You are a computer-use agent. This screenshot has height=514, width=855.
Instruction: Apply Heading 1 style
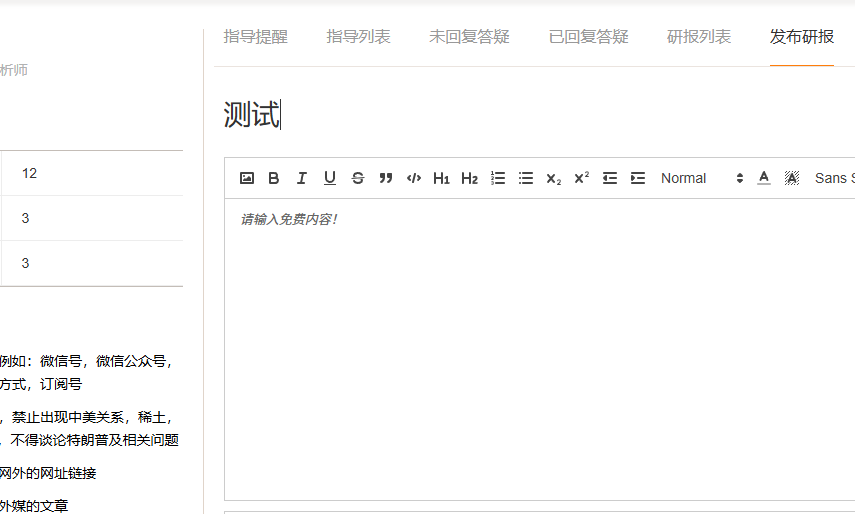[x=441, y=178]
